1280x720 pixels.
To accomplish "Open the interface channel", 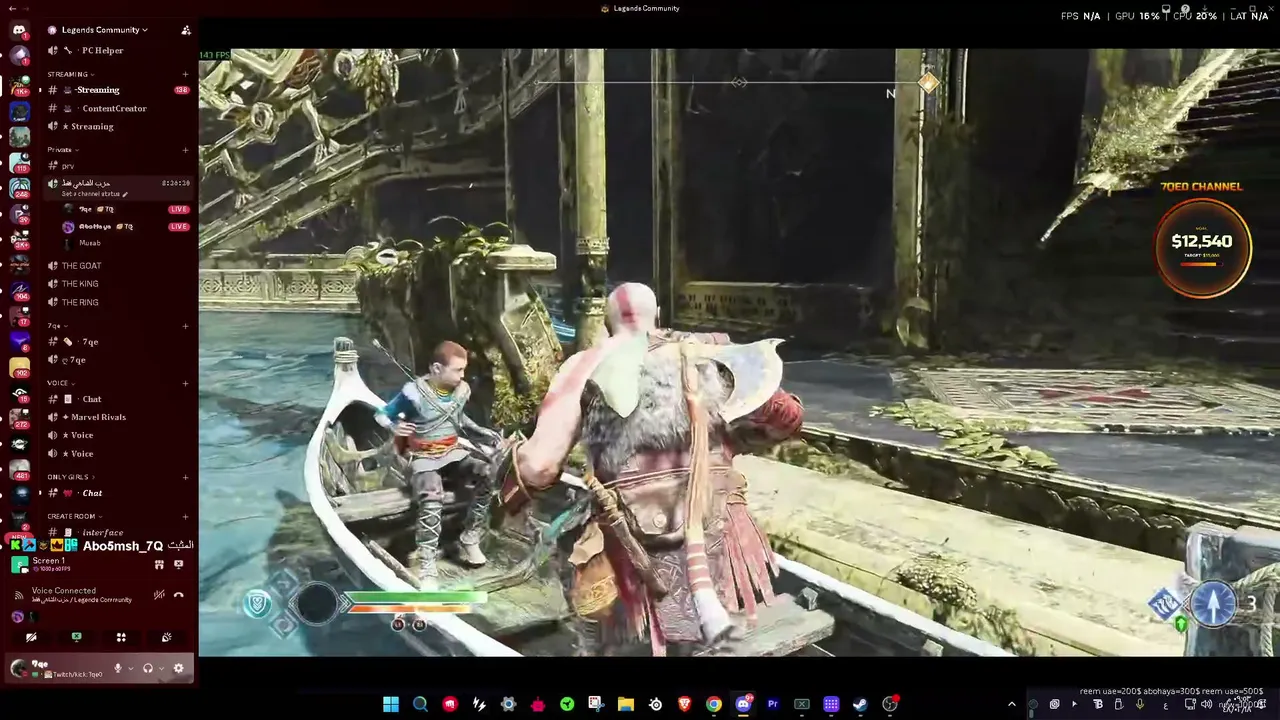I will (119, 532).
